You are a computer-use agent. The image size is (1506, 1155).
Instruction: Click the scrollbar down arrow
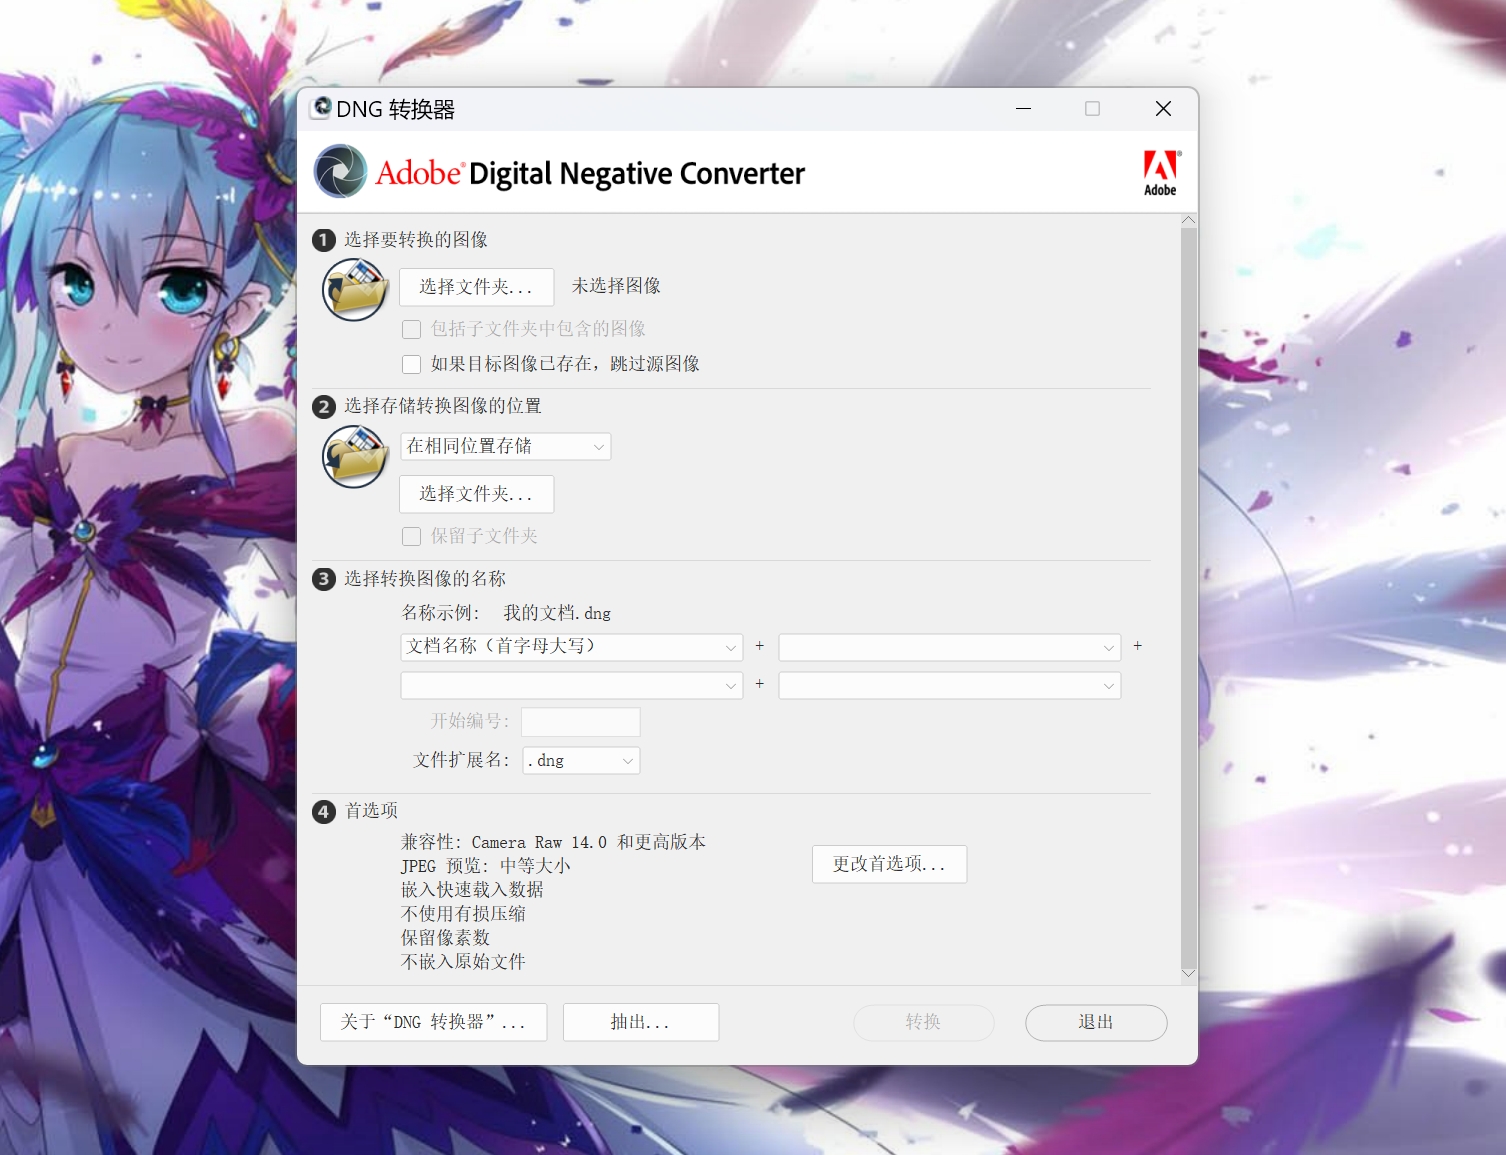(1188, 974)
